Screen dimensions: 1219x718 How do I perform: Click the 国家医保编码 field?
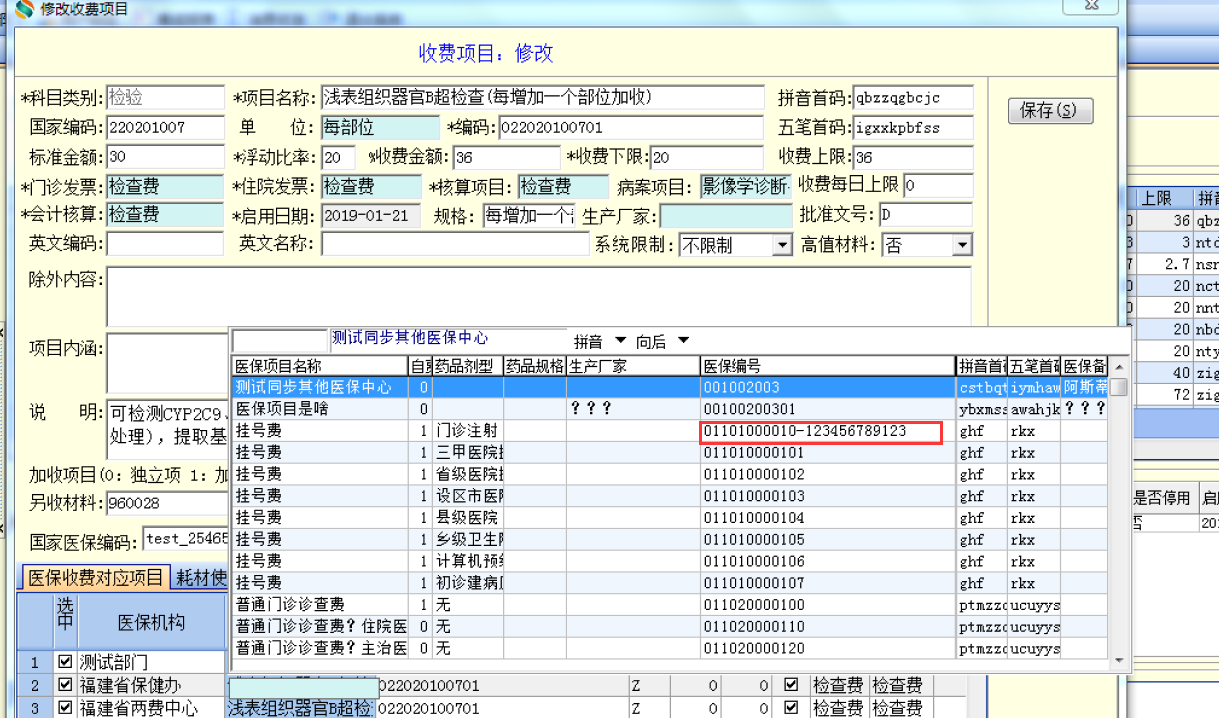(185, 540)
